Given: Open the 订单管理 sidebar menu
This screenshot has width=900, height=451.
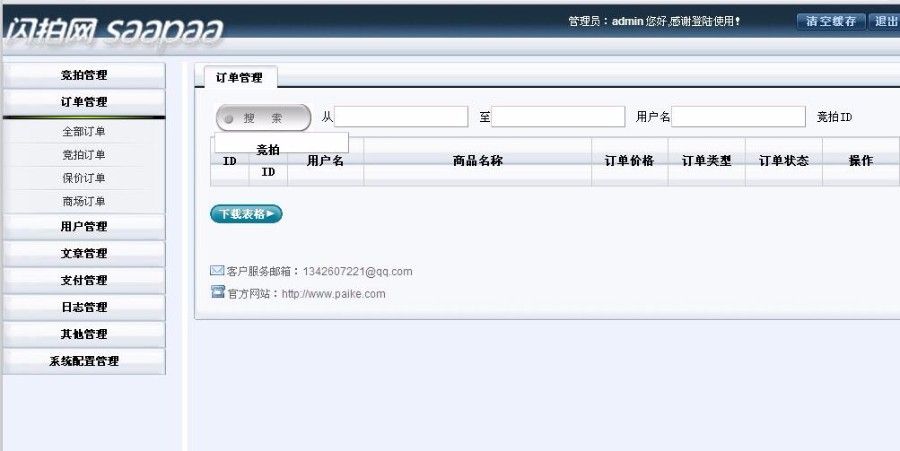Looking at the screenshot, I should click(x=84, y=102).
